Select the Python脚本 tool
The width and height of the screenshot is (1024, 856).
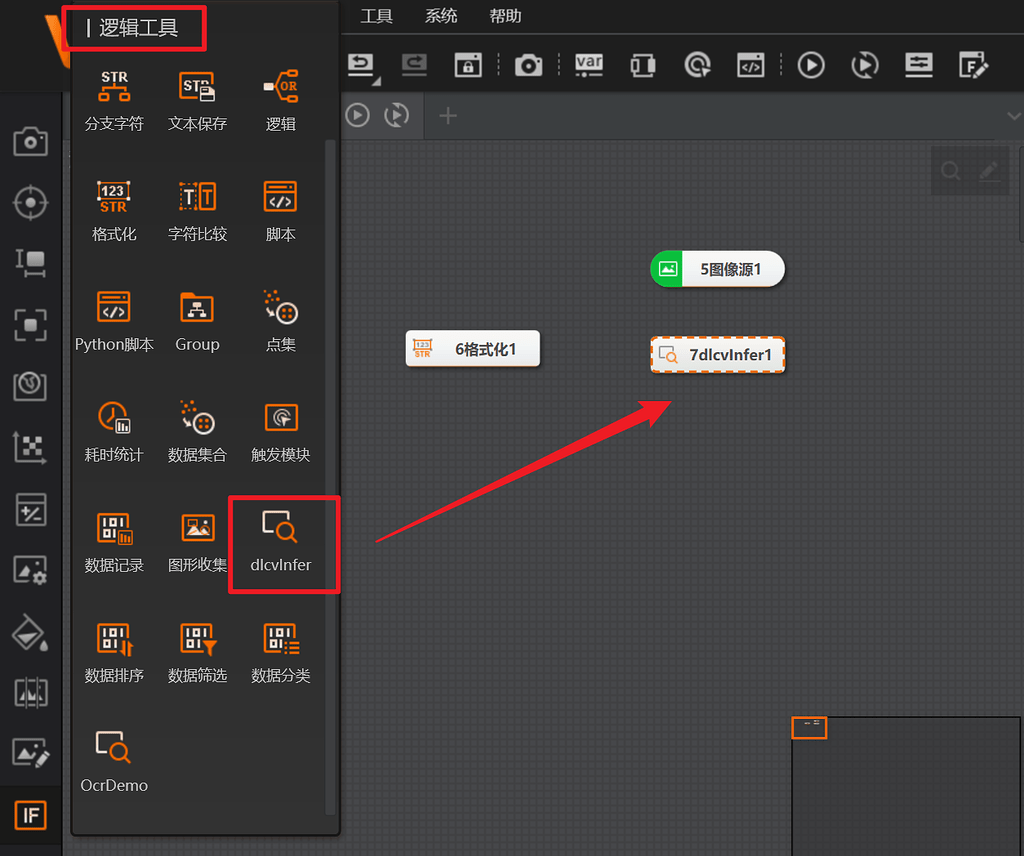point(114,321)
